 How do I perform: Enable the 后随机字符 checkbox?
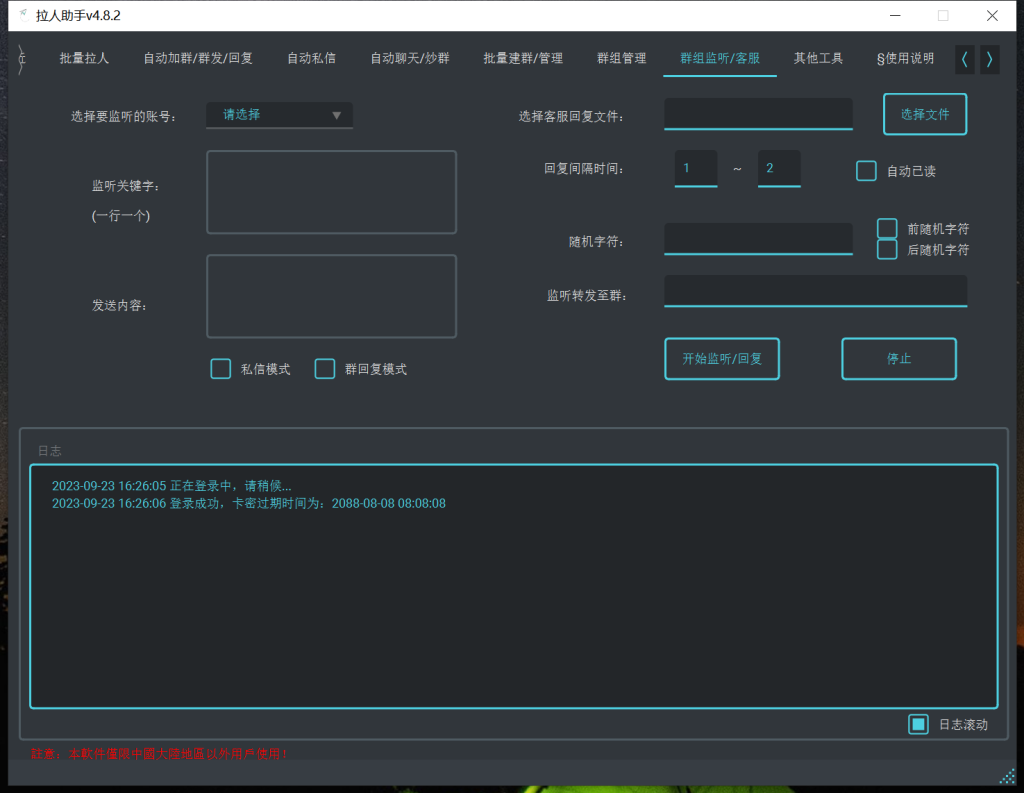(x=887, y=248)
